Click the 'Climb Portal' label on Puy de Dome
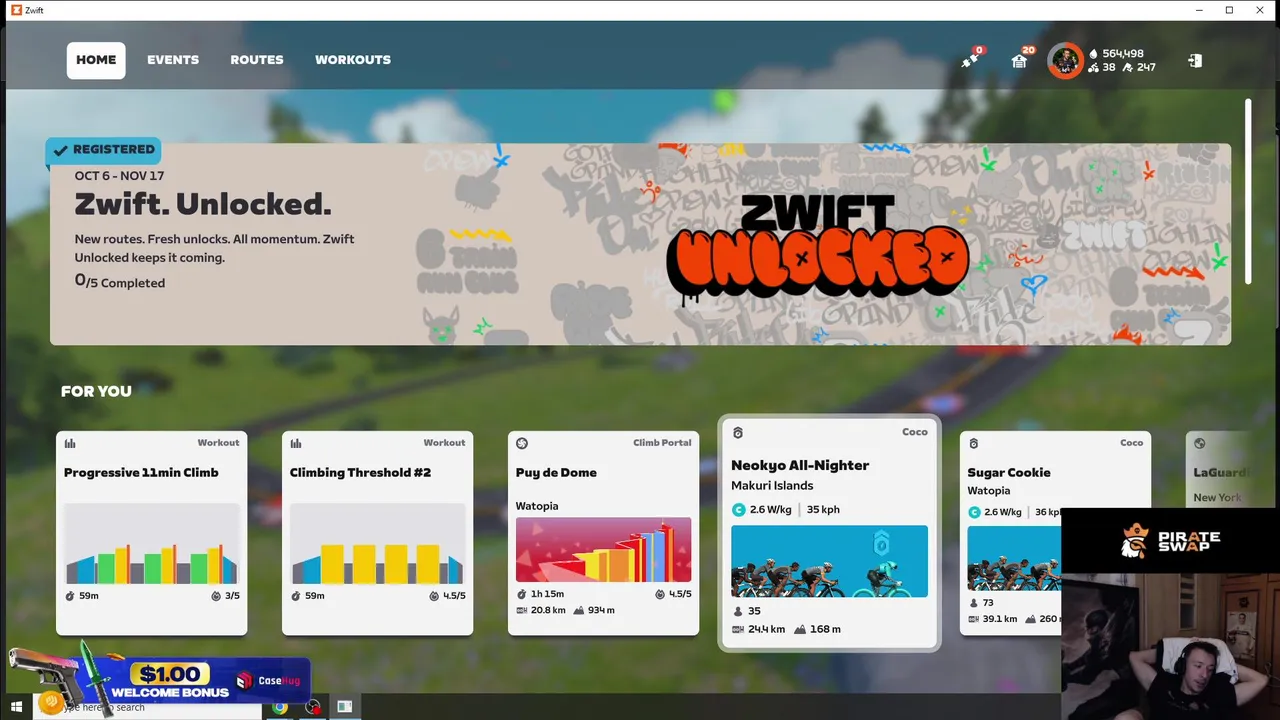This screenshot has width=1280, height=720. [x=662, y=443]
